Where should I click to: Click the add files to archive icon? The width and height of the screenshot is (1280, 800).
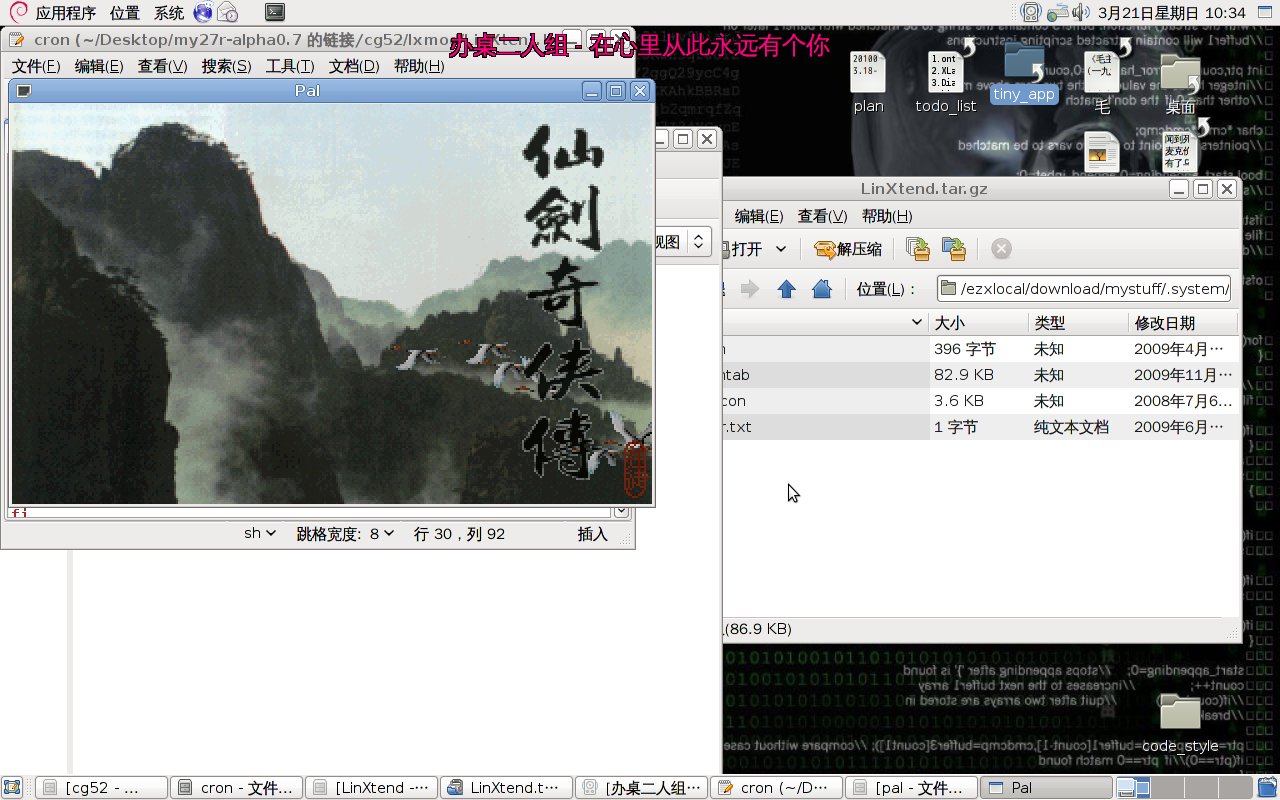[x=917, y=249]
